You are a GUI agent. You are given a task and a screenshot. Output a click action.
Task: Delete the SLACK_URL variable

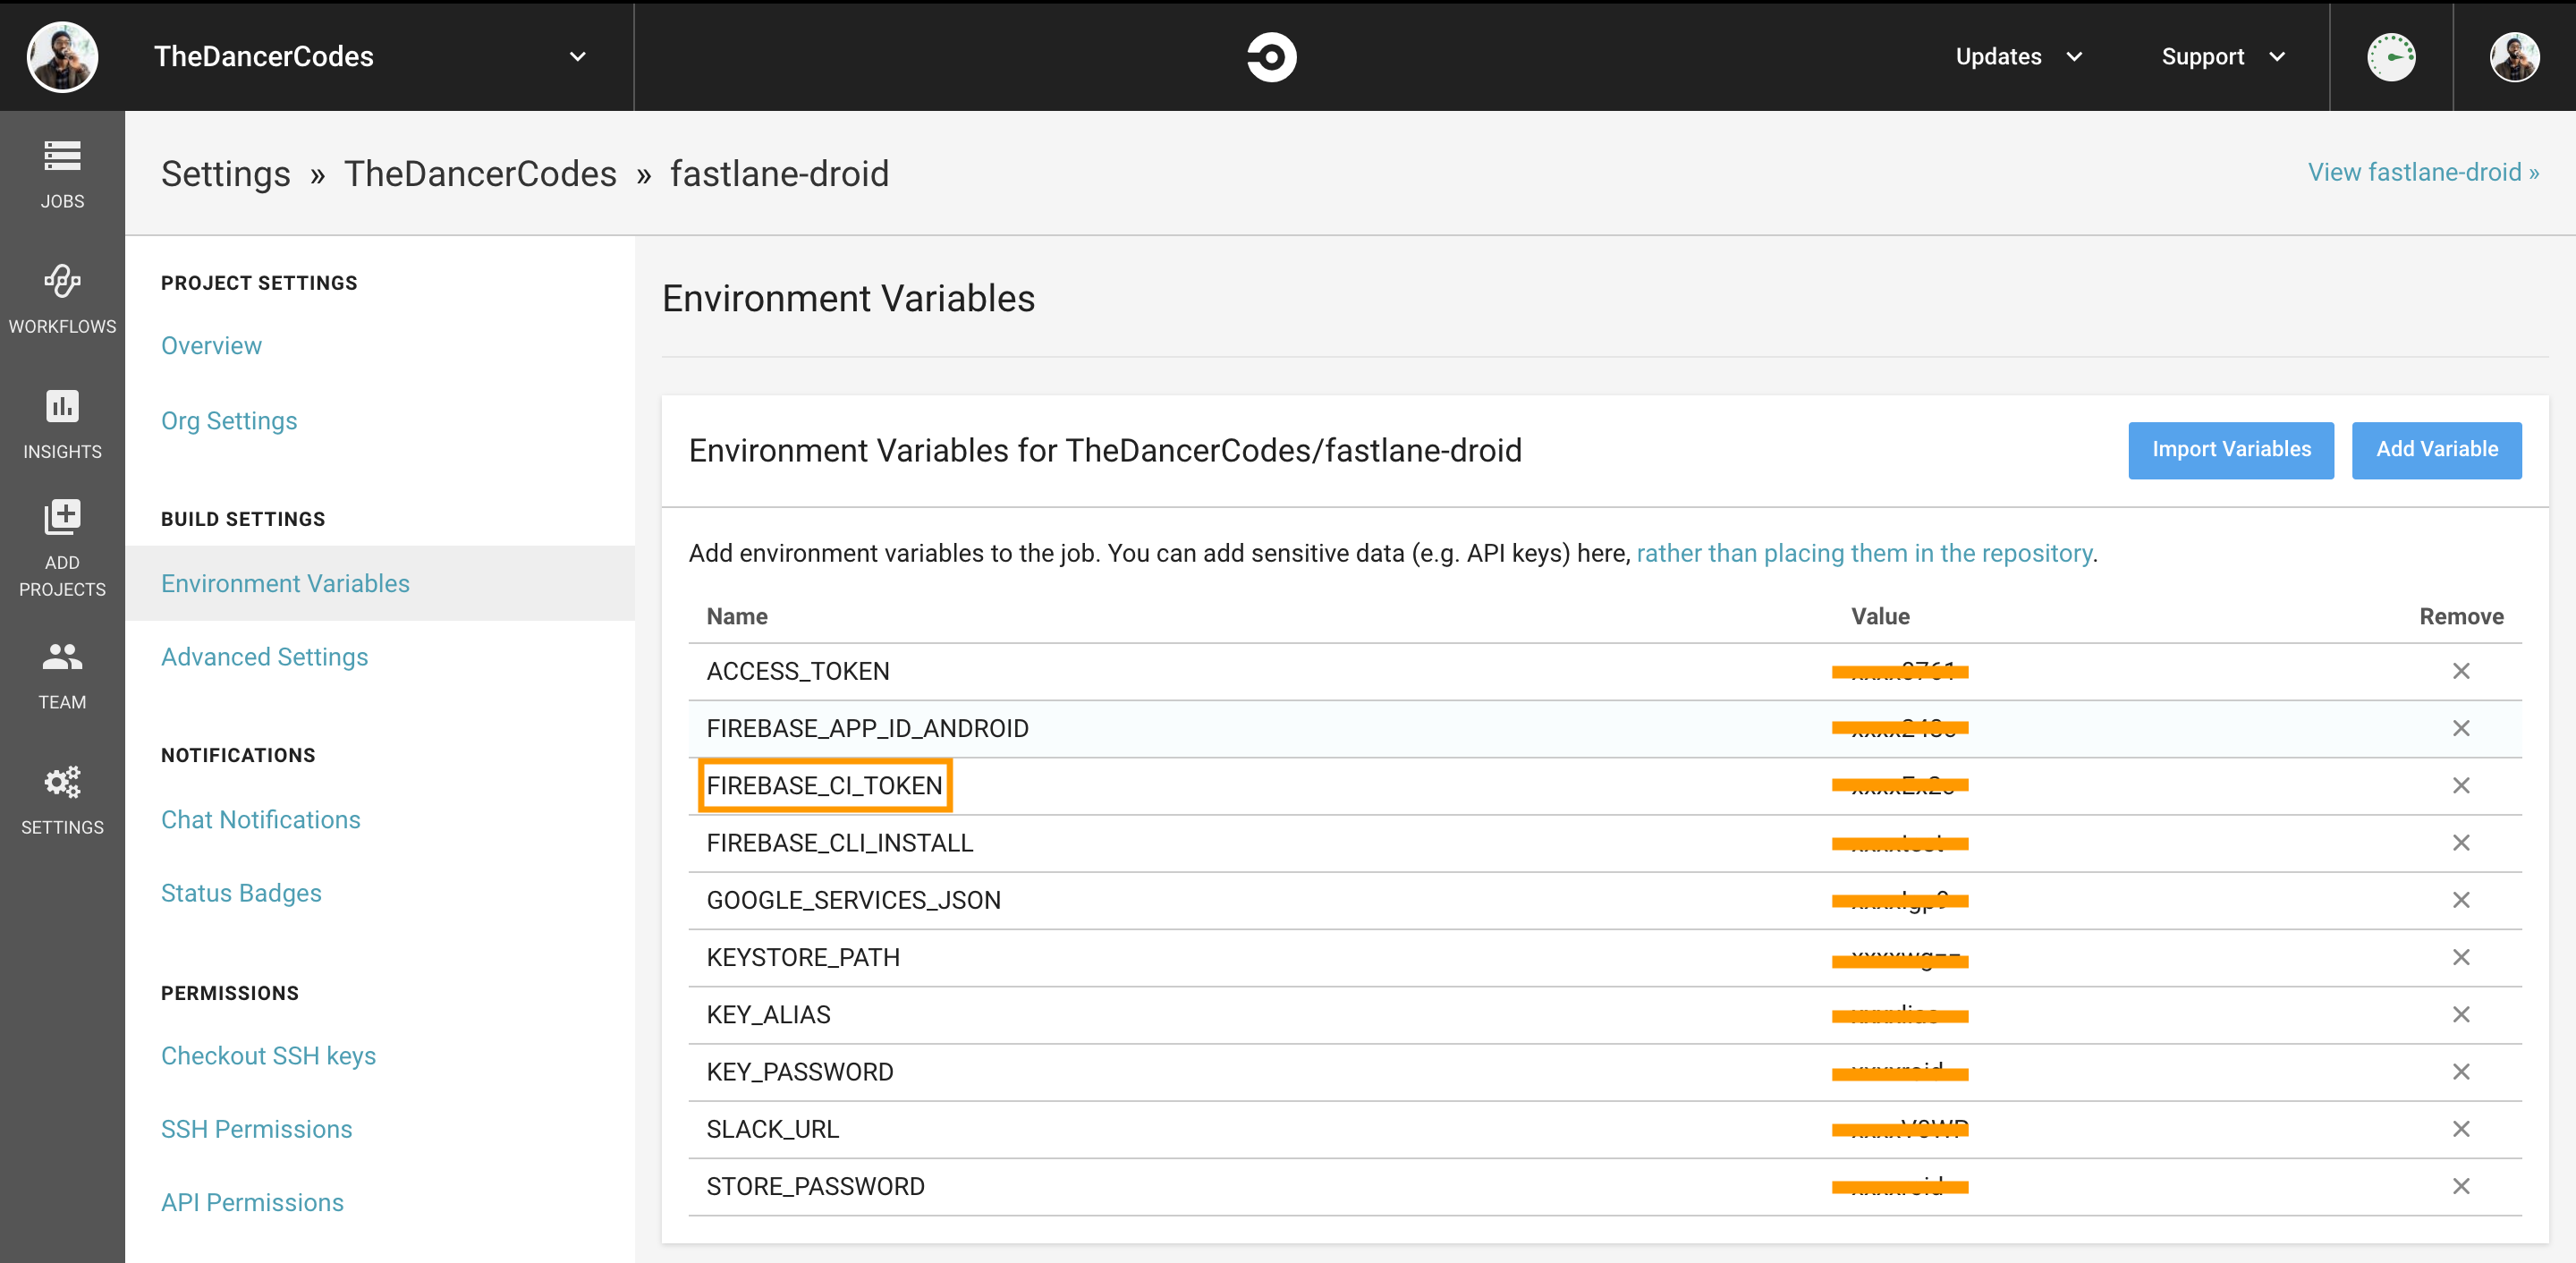coord(2460,1129)
